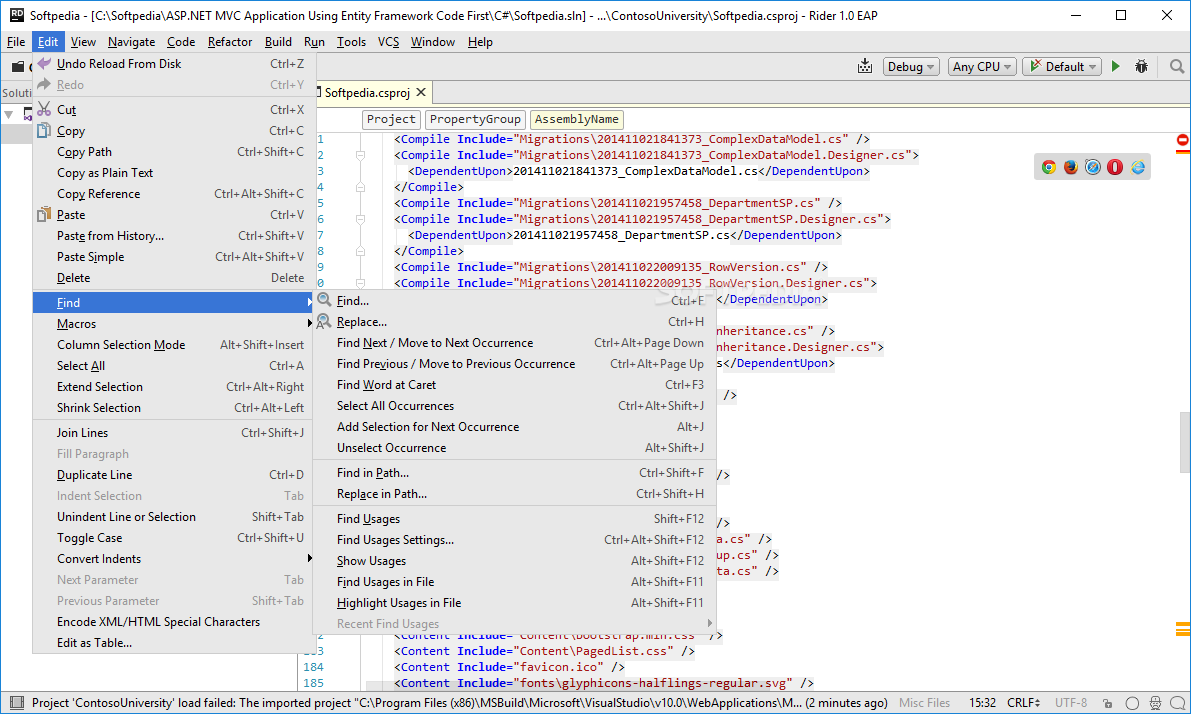Viewport: 1191px width, 714px height.
Task: Click the circle inspection indicator in status bar
Action: [x=1132, y=703]
